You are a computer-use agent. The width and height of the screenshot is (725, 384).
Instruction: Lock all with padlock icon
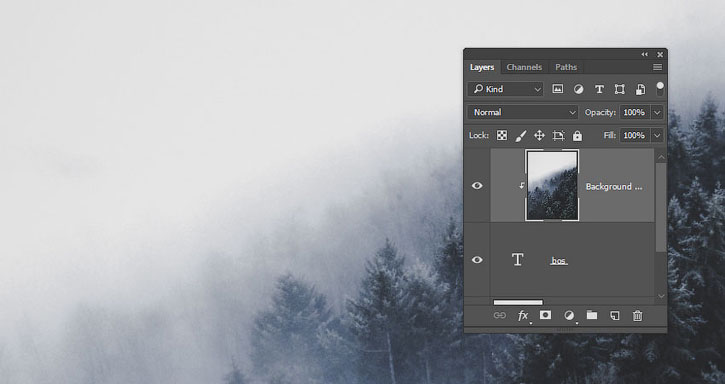[x=578, y=136]
